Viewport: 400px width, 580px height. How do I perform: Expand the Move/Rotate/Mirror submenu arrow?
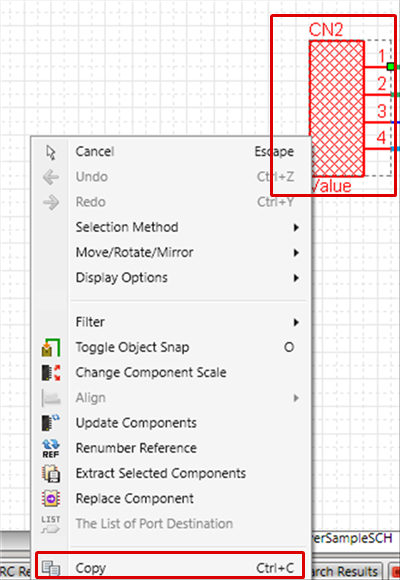296,253
